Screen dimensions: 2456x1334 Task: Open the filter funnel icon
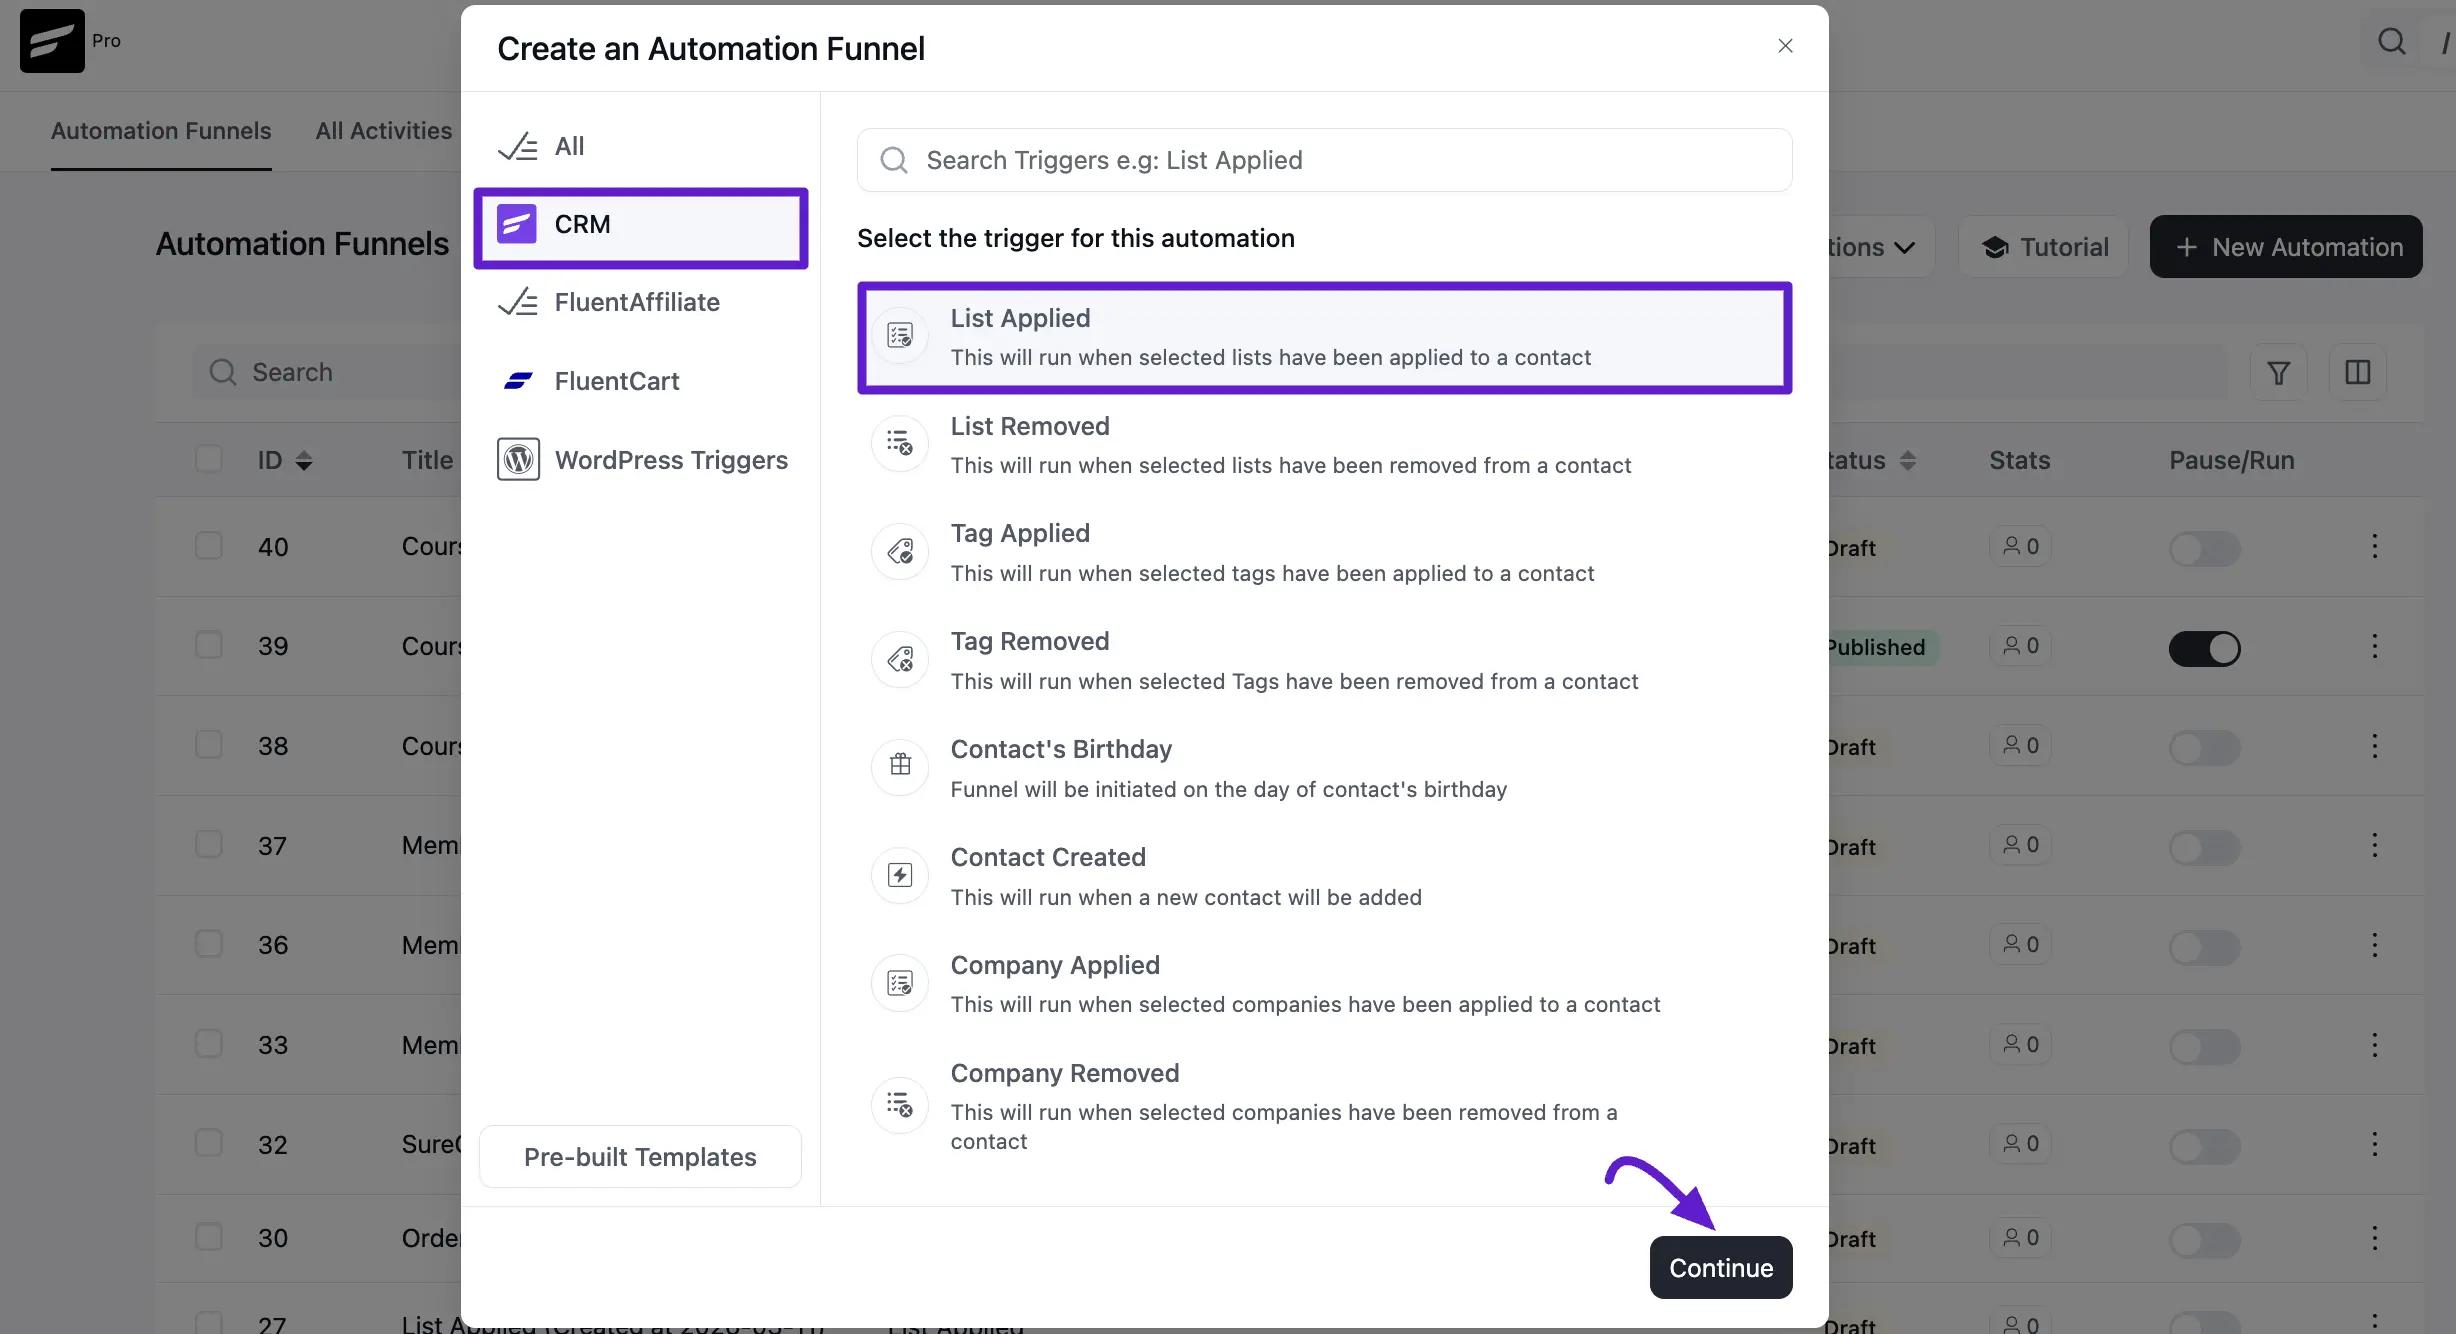click(2278, 373)
